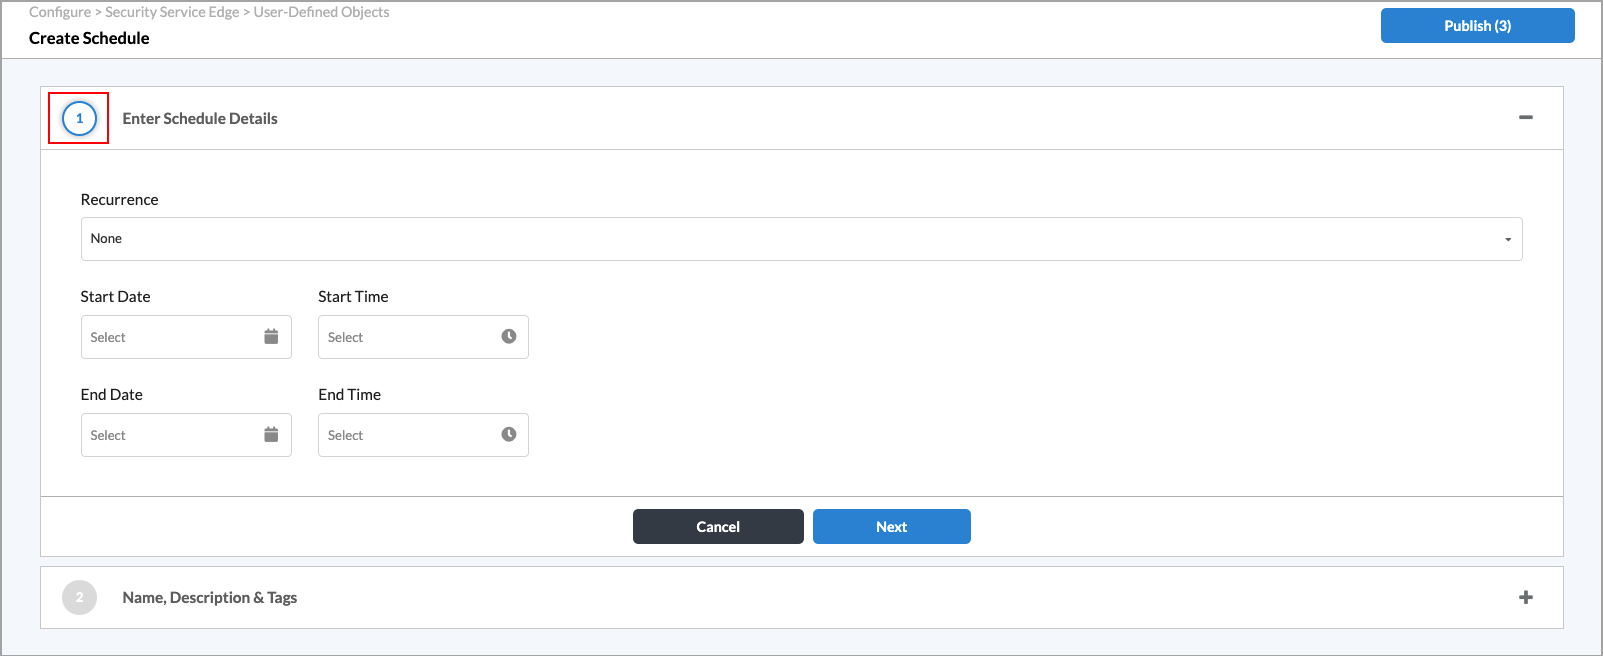Click the step 1 circle indicator
Image resolution: width=1603 pixels, height=656 pixels.
(x=78, y=118)
